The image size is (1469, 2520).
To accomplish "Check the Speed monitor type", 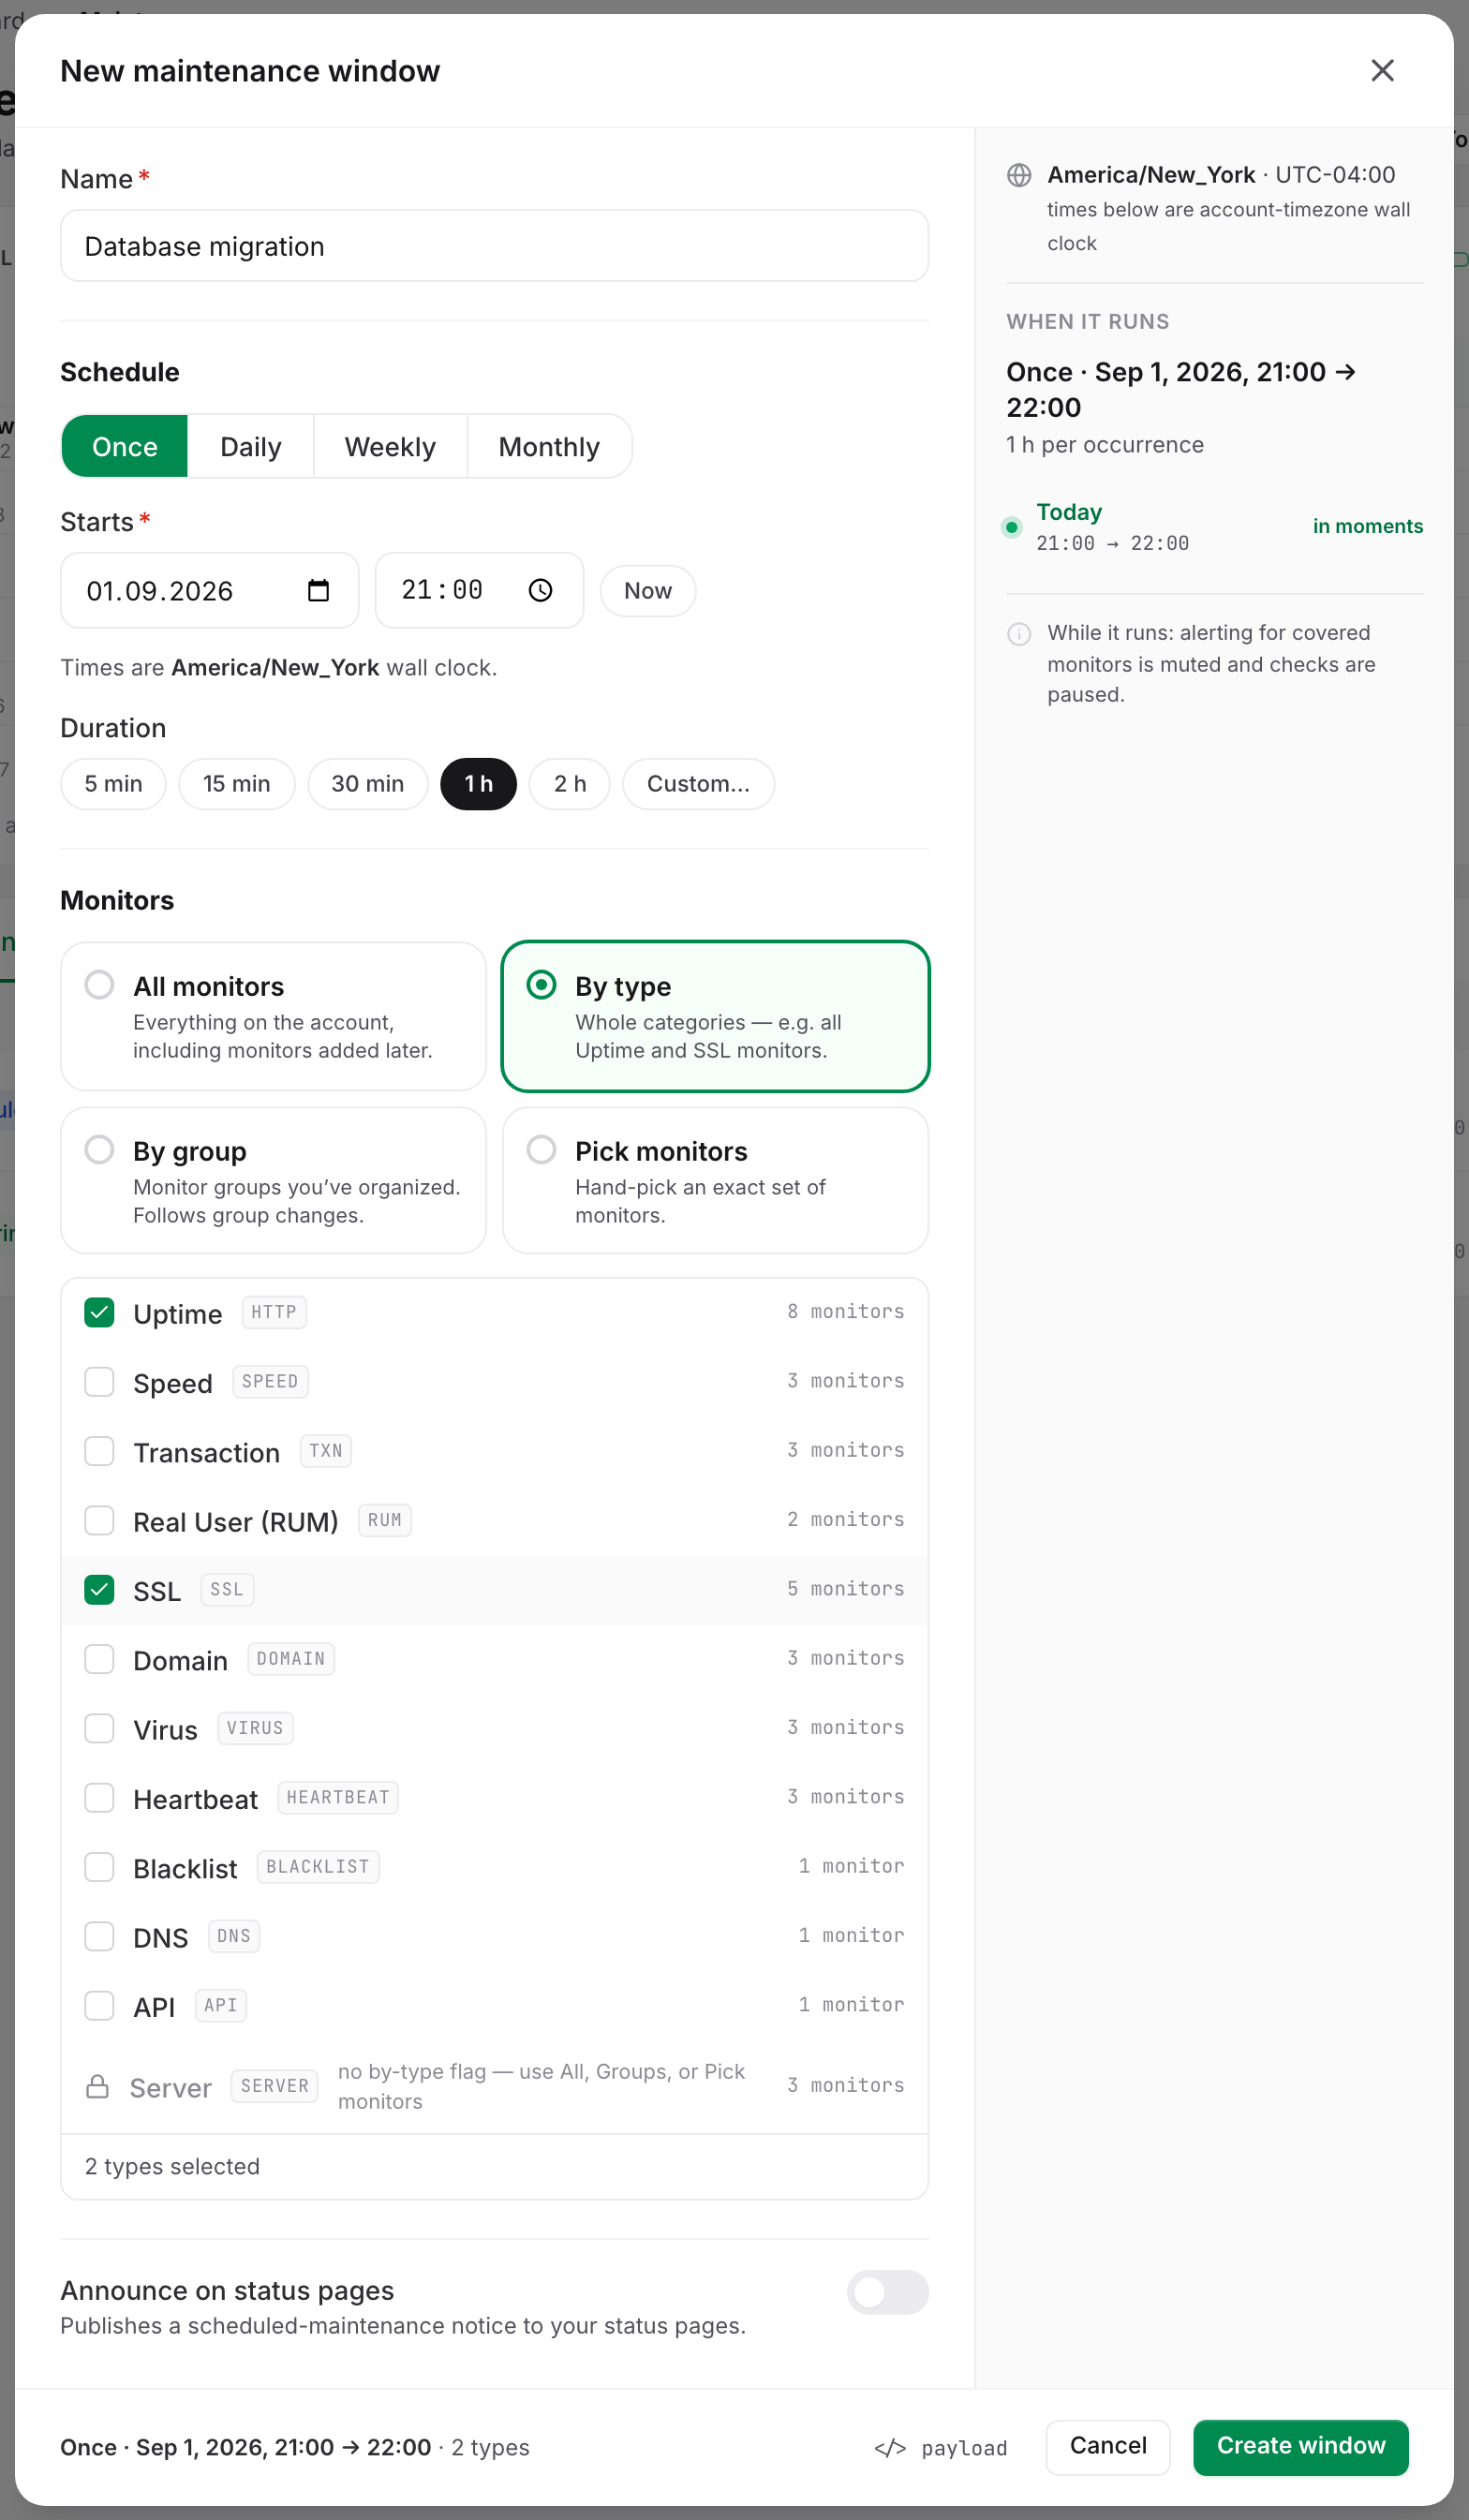I will click(99, 1382).
